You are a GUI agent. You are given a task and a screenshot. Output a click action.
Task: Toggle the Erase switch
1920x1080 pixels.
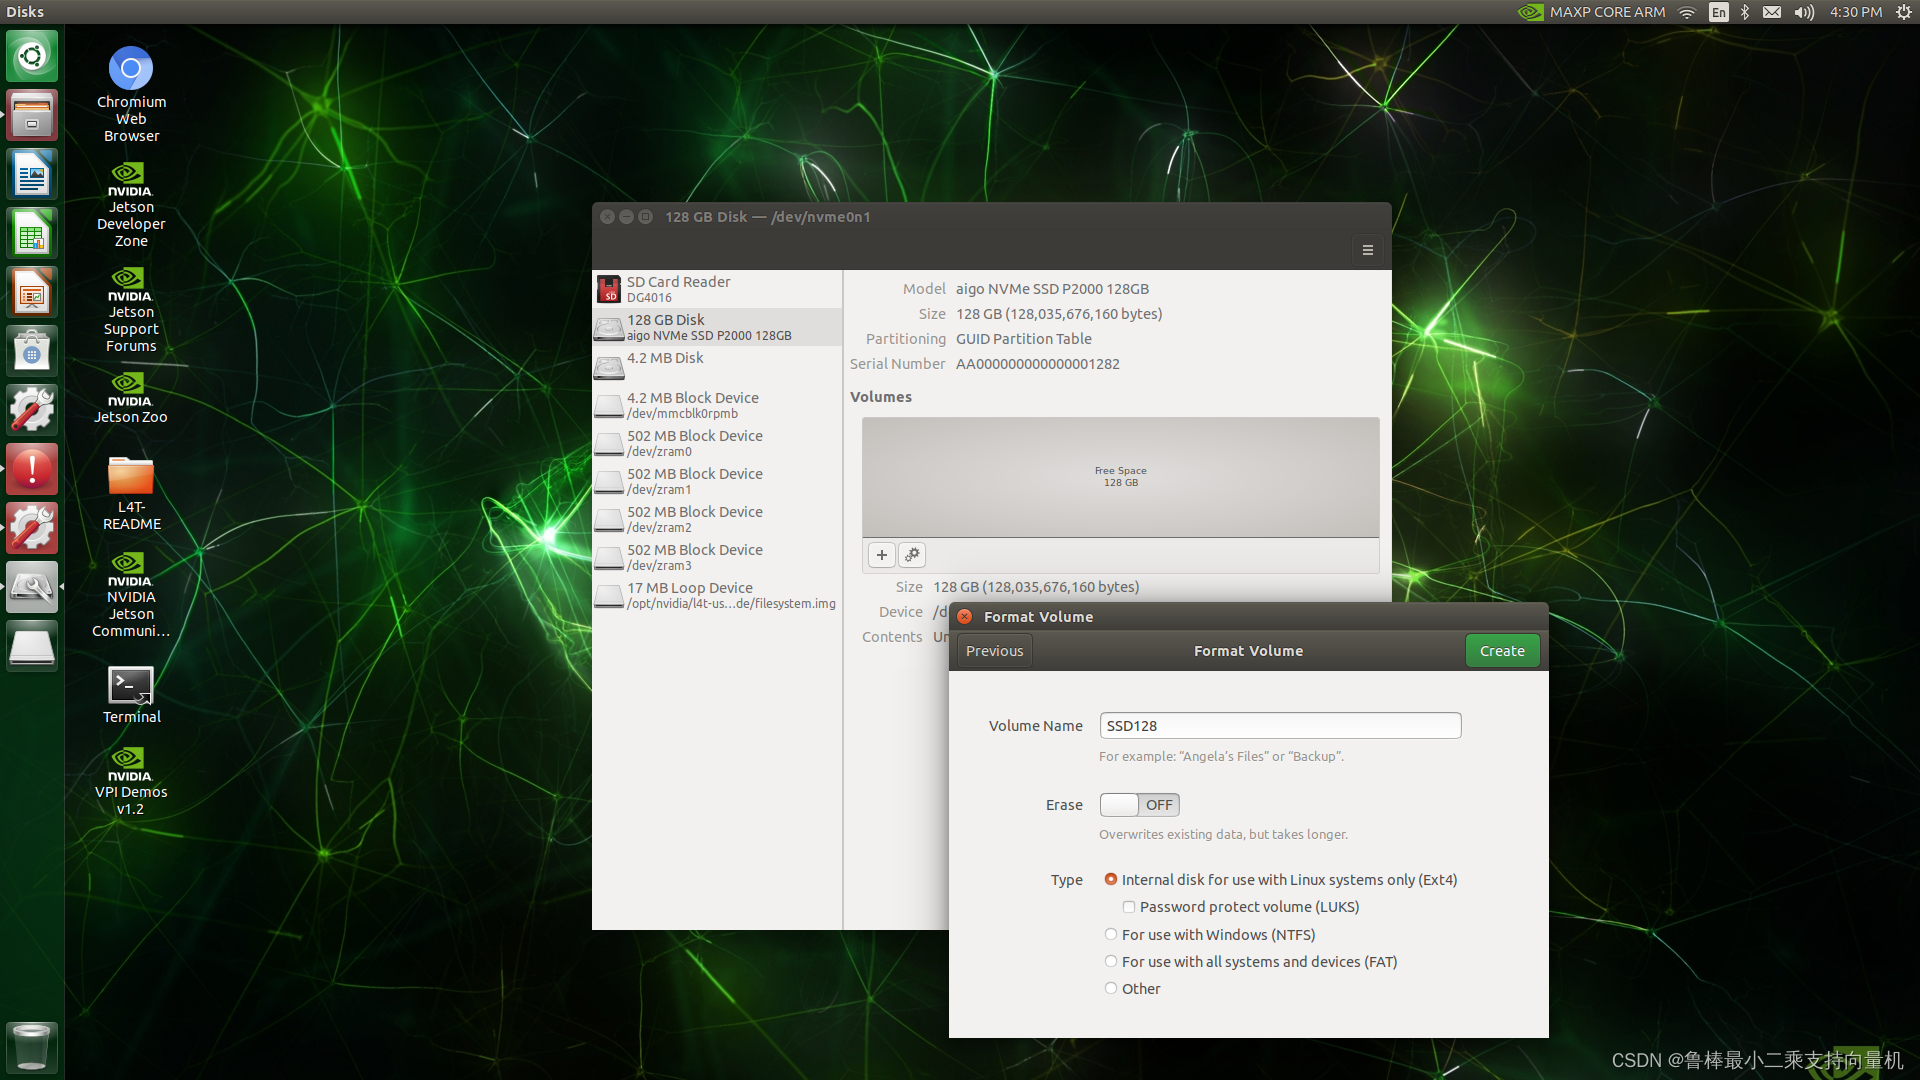tap(1139, 805)
